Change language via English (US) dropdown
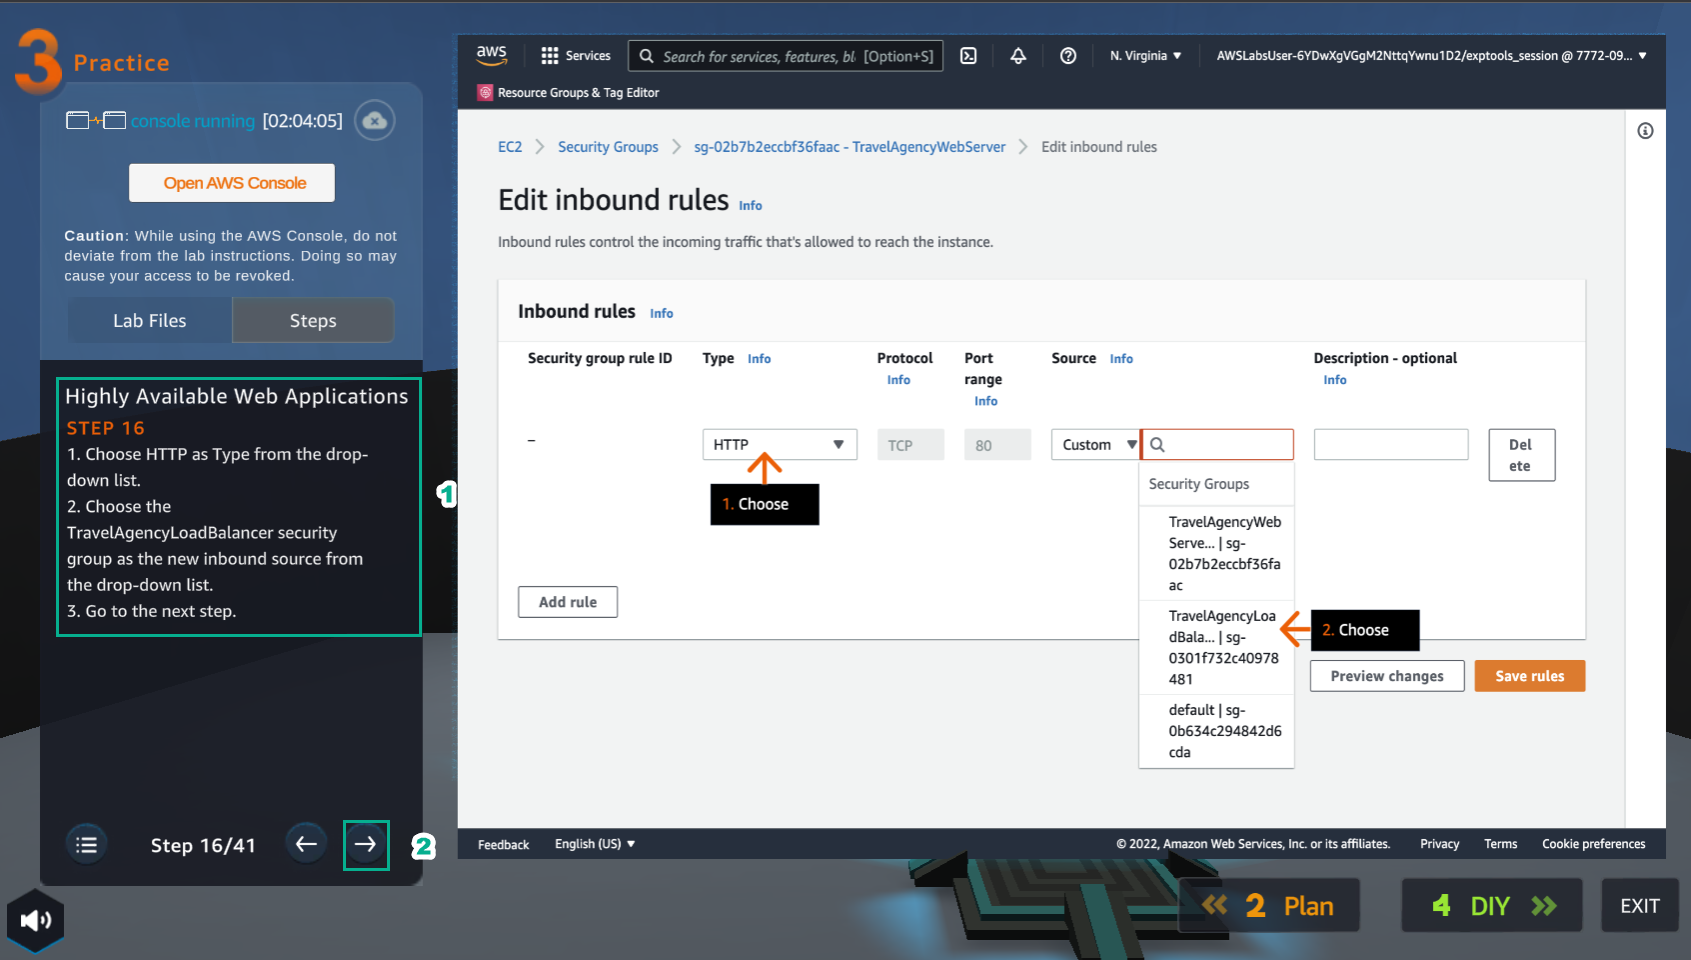This screenshot has height=960, width=1691. click(595, 844)
